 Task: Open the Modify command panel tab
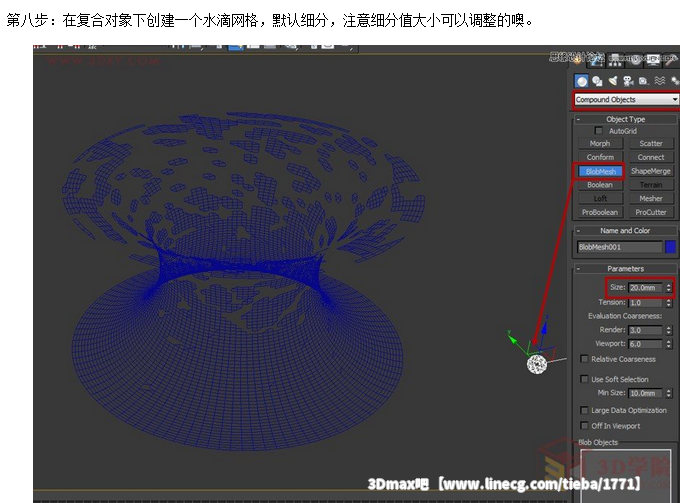(596, 60)
